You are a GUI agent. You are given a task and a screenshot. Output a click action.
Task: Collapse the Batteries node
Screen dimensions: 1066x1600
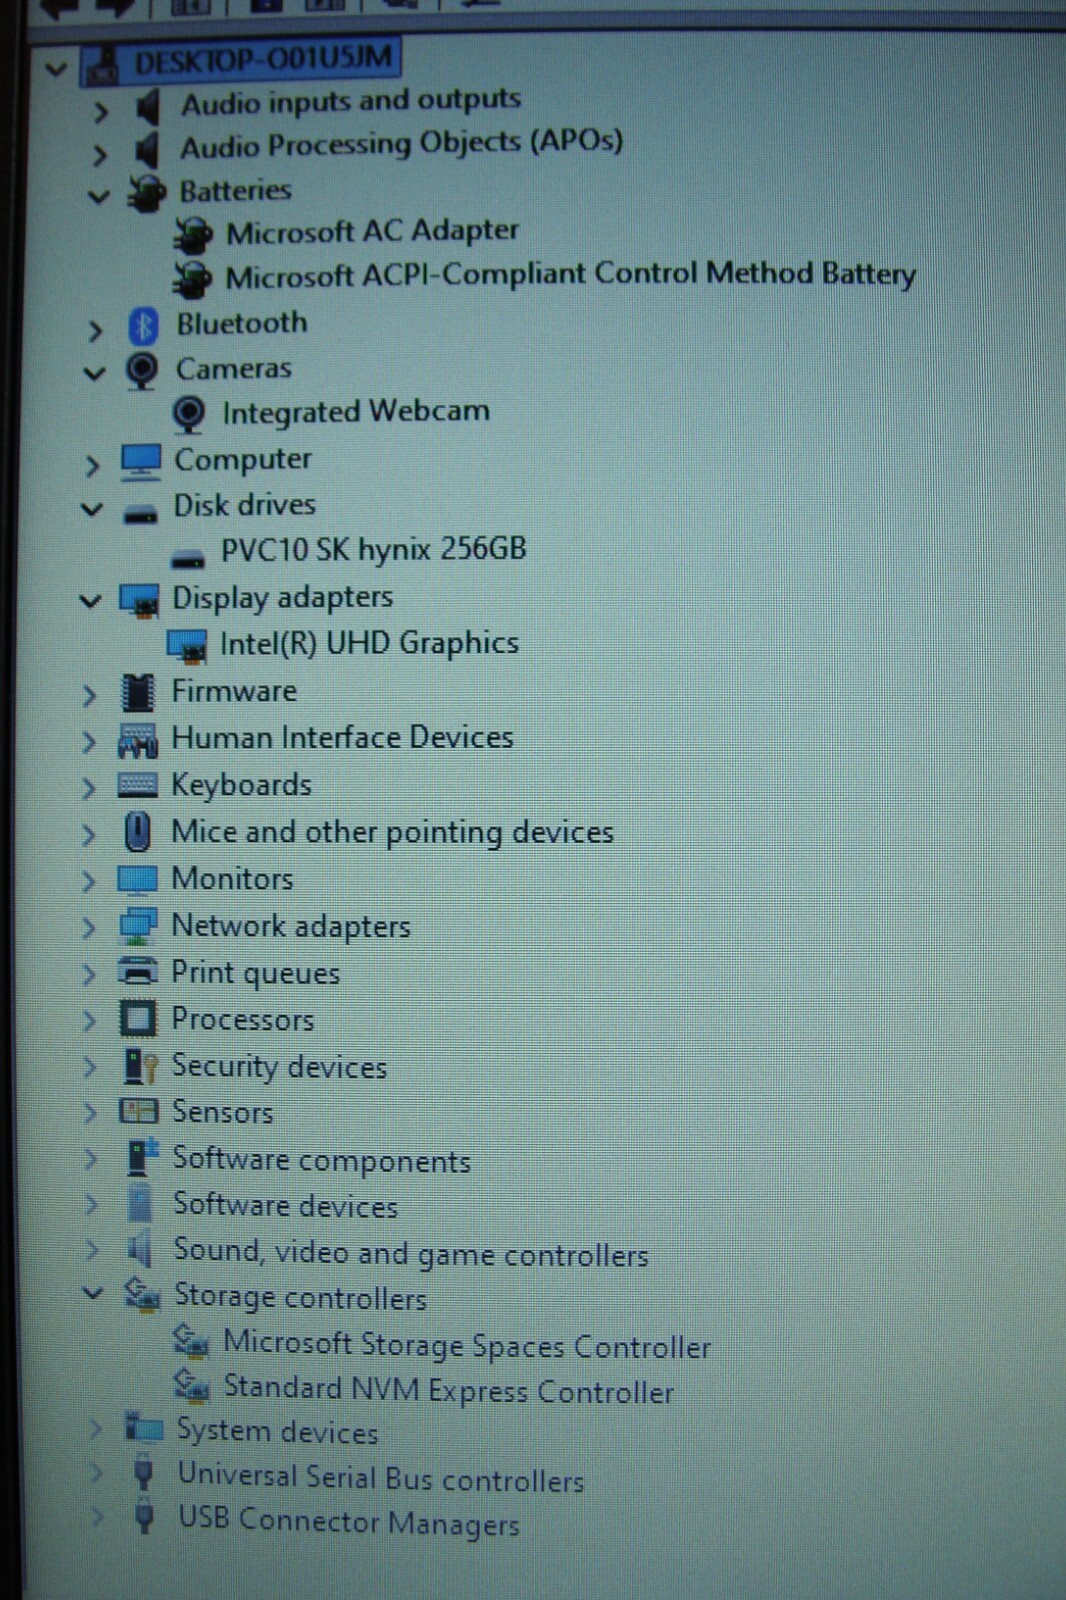pyautogui.click(x=98, y=196)
